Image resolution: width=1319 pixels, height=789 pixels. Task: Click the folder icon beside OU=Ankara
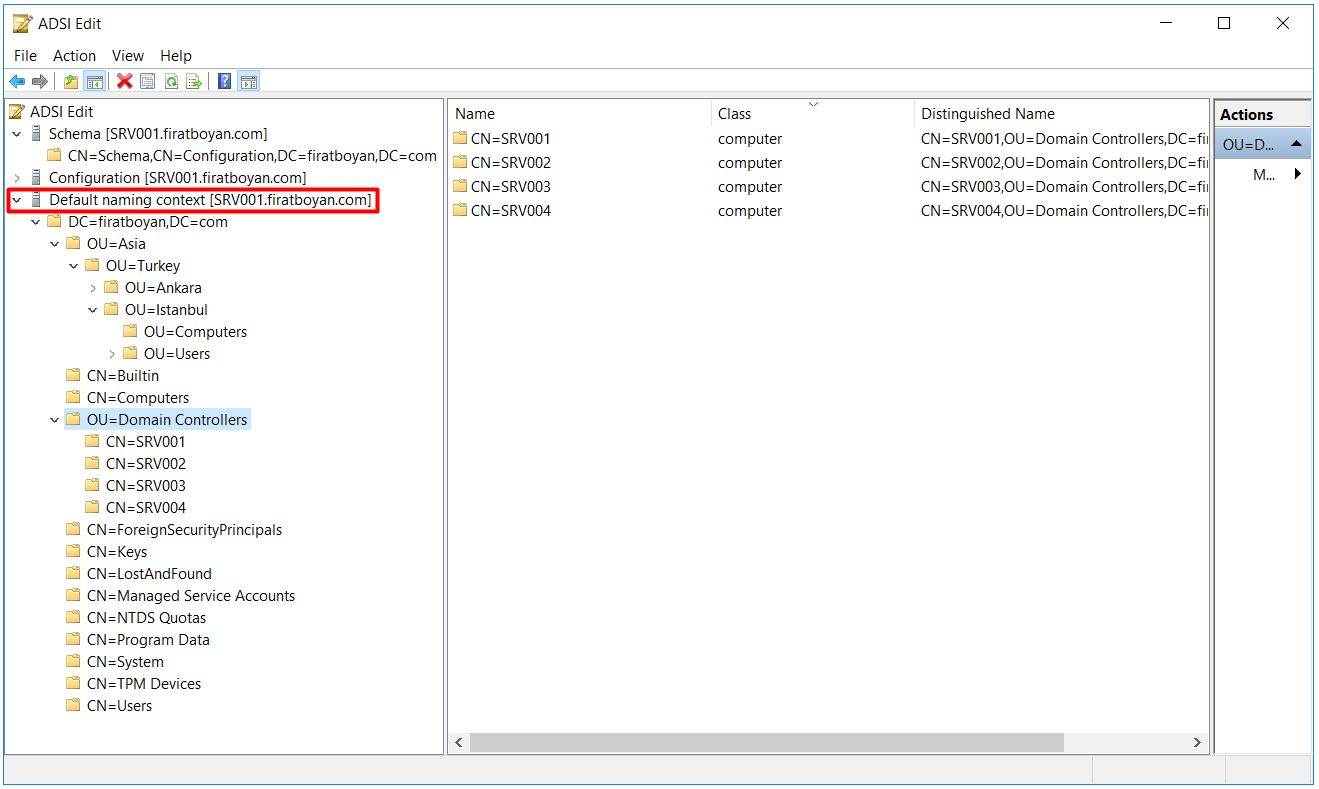tap(111, 288)
